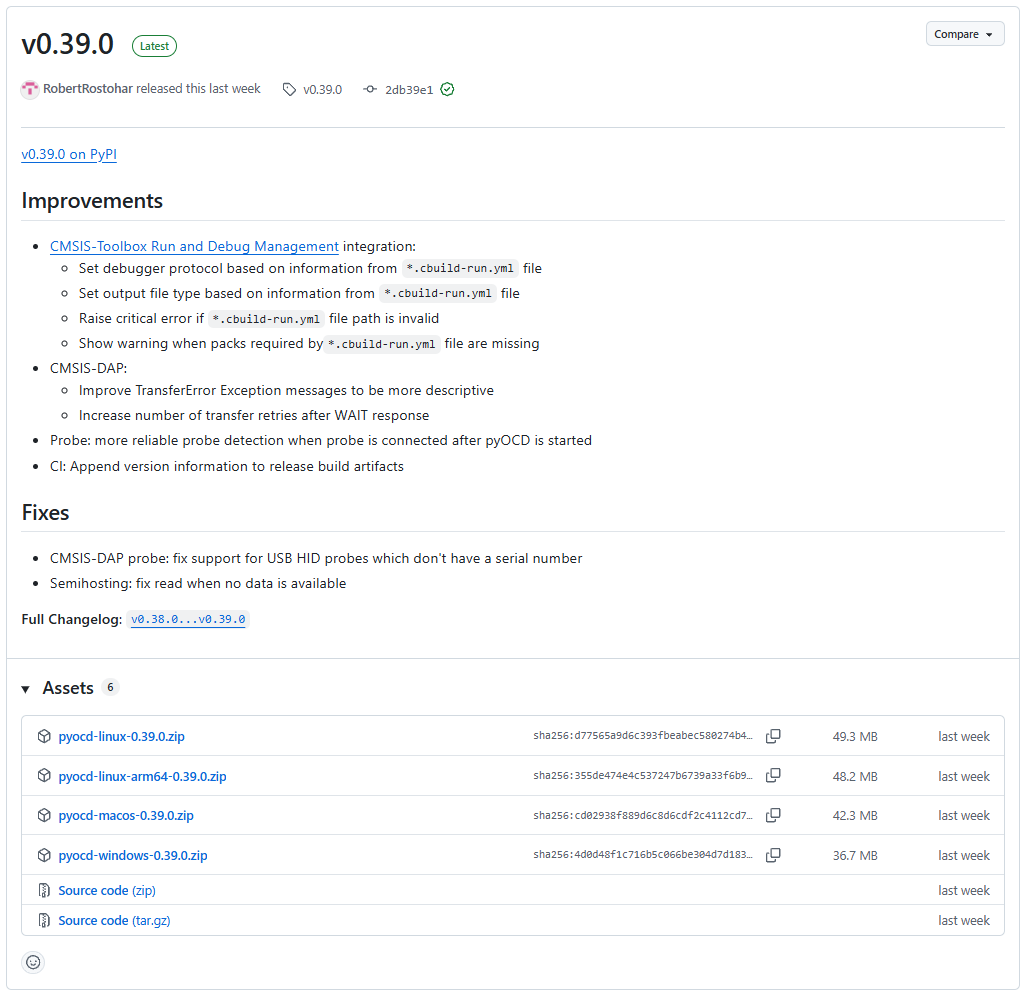Download Source code (tar.gz)
Image resolution: width=1029 pixels, height=1004 pixels.
point(114,921)
